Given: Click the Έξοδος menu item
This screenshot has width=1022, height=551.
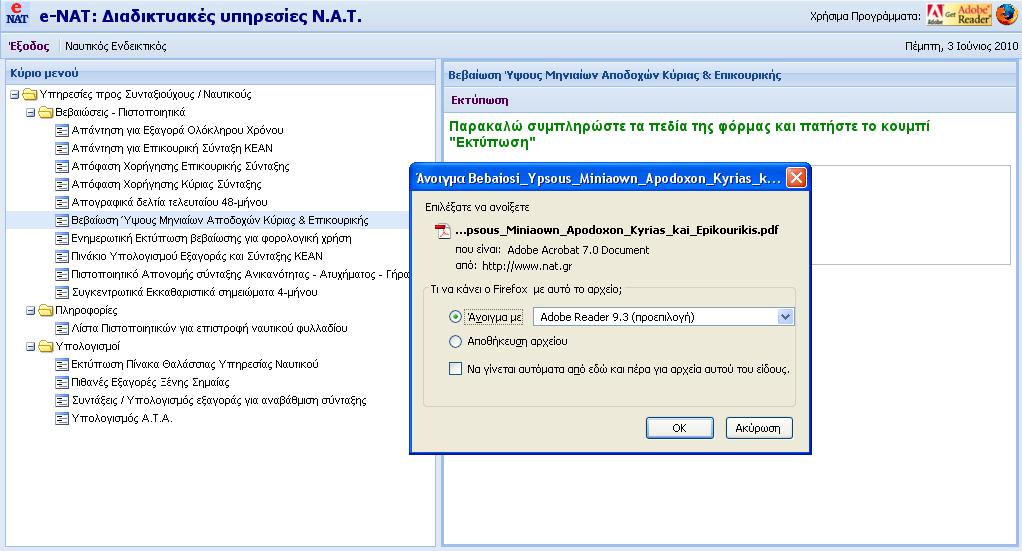Looking at the screenshot, I should click(29, 46).
